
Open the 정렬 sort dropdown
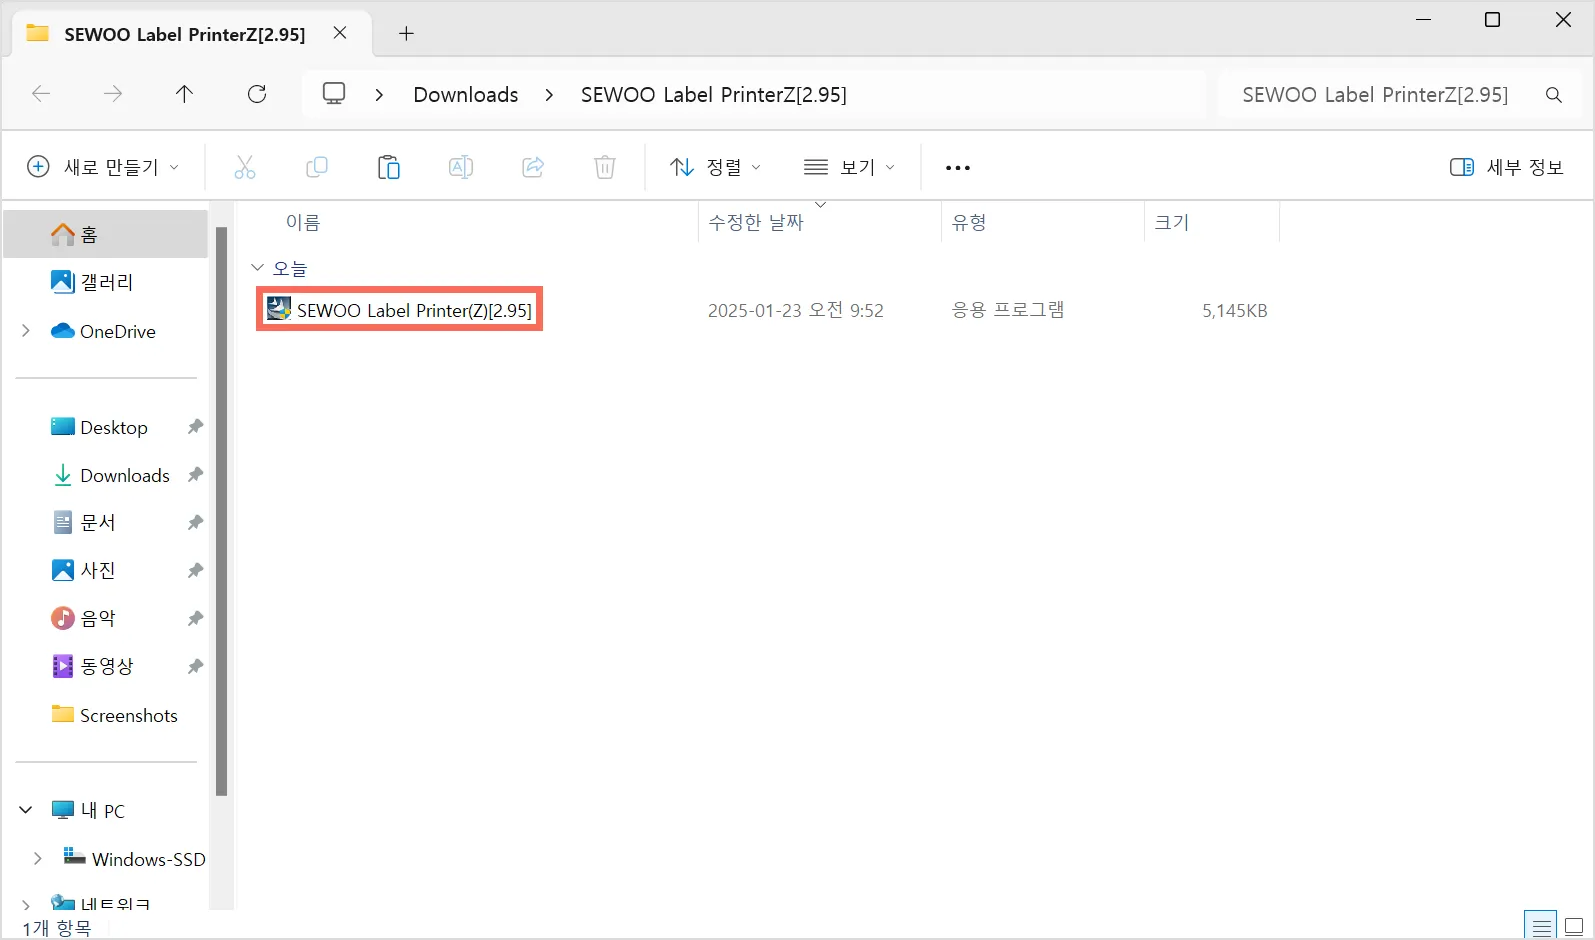pyautogui.click(x=715, y=167)
